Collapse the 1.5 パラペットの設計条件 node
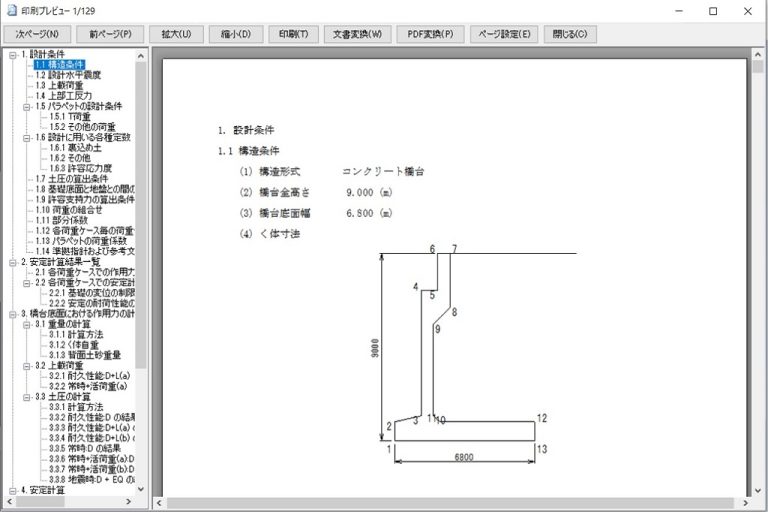Screen dimensions: 768x512 pos(27,106)
